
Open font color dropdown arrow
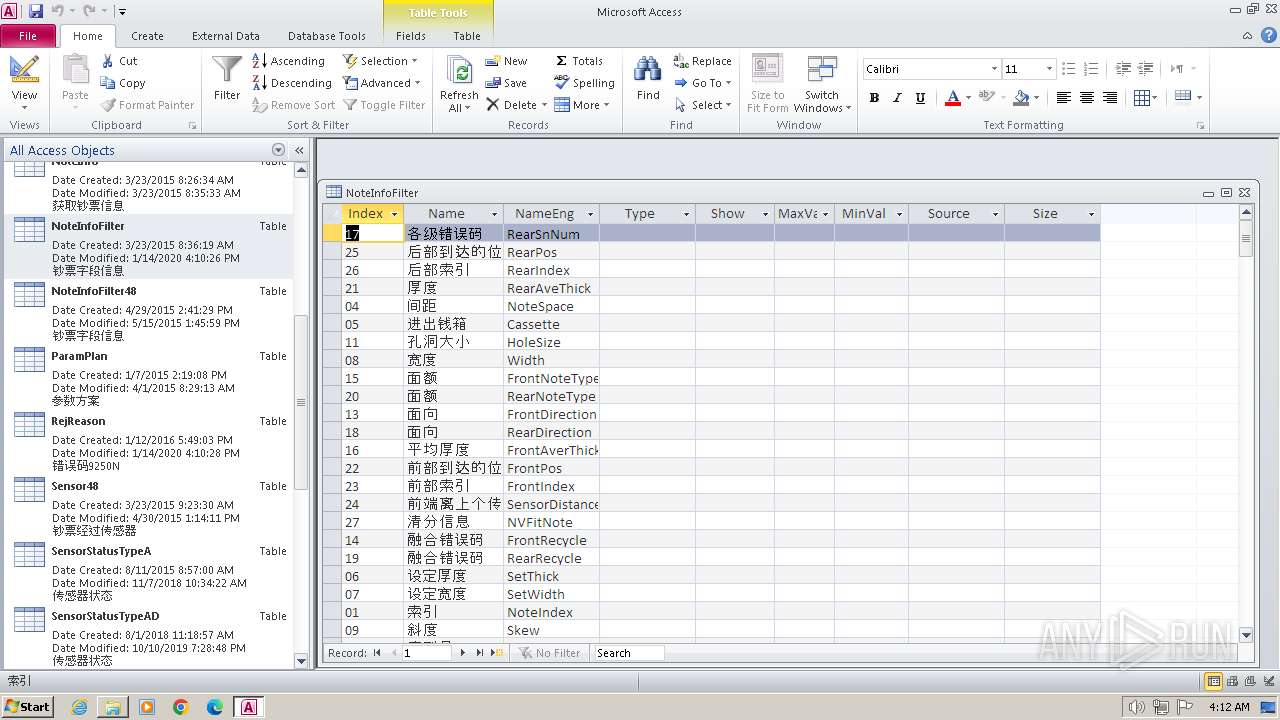coord(968,98)
